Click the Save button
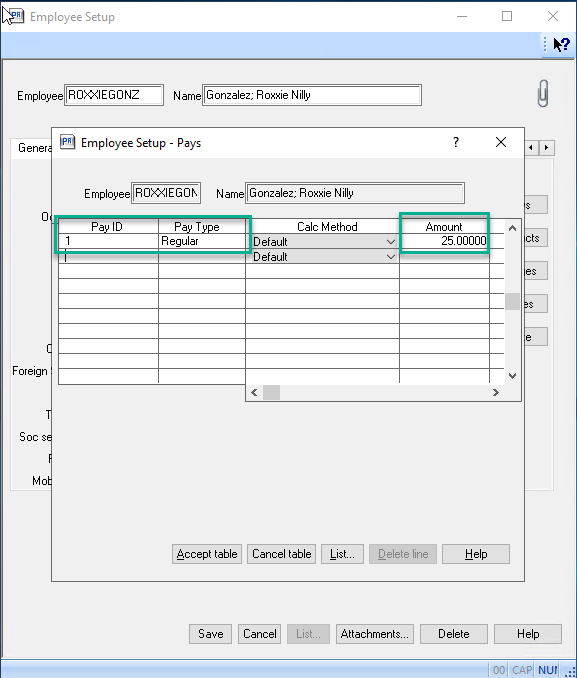Viewport: 577px width, 678px height. coord(210,634)
